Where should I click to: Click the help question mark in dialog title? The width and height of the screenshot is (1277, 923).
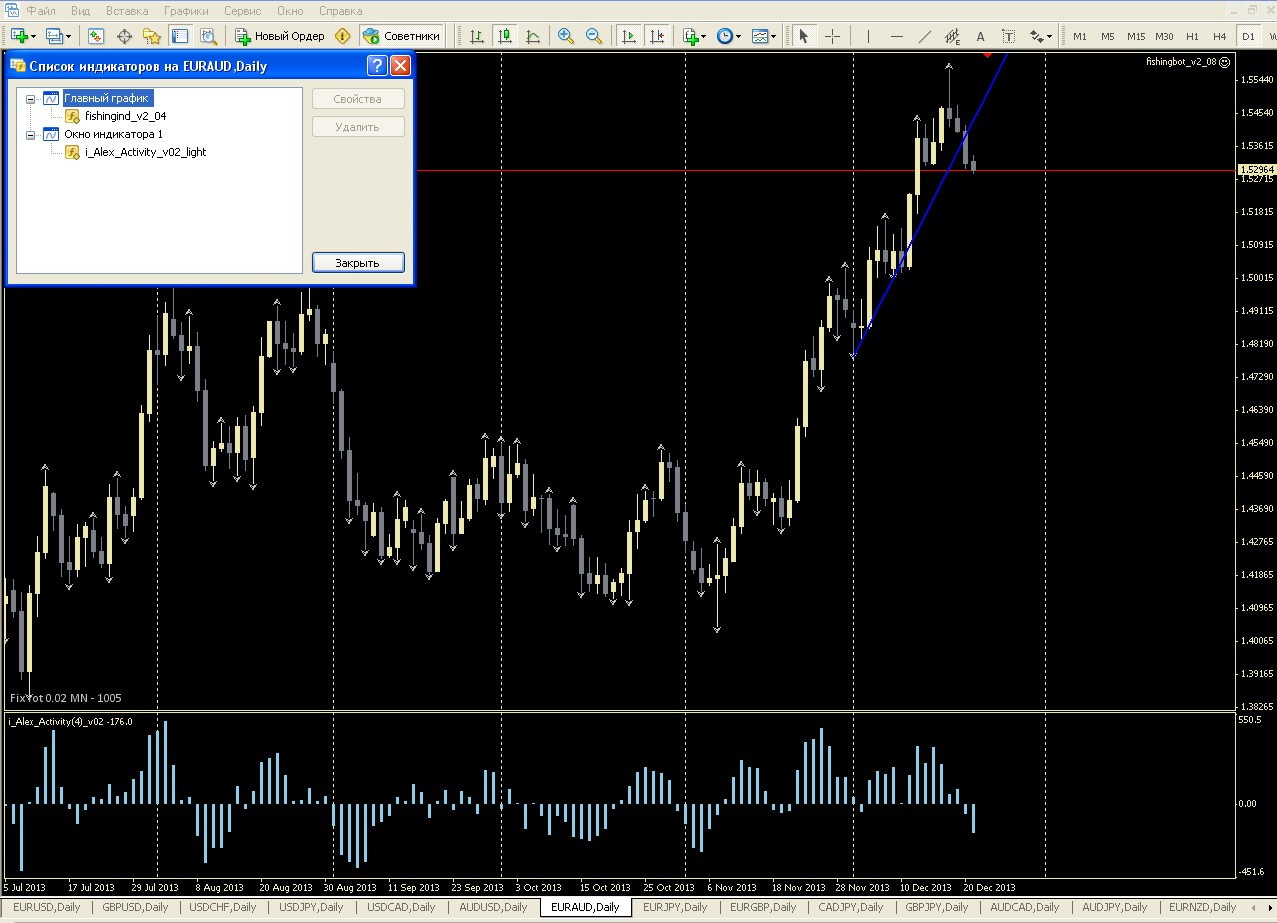[x=376, y=67]
